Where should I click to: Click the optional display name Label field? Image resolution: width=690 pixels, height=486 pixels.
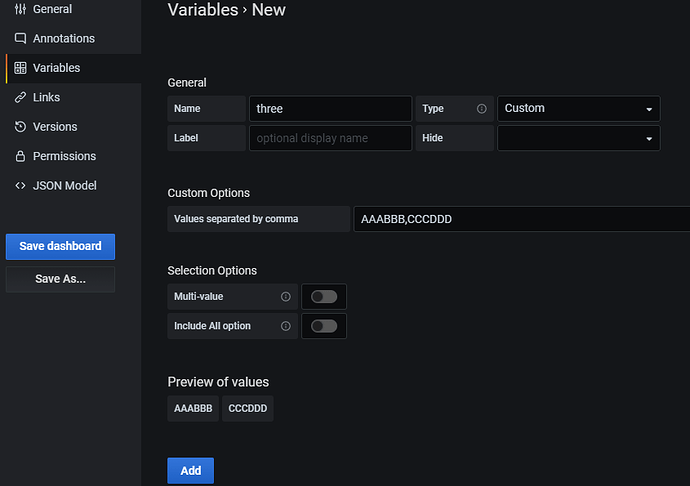tap(330, 138)
